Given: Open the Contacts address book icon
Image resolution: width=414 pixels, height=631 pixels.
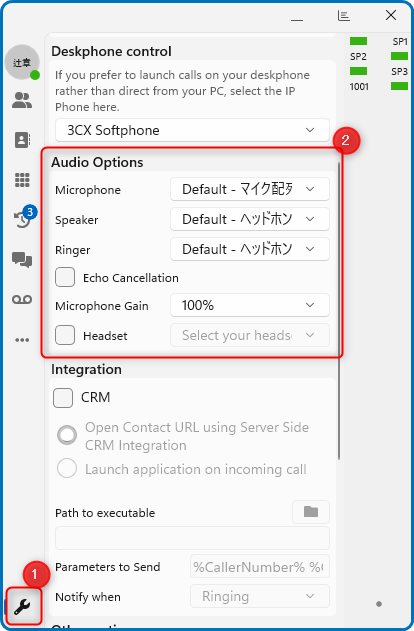Looking at the screenshot, I should tap(22, 140).
